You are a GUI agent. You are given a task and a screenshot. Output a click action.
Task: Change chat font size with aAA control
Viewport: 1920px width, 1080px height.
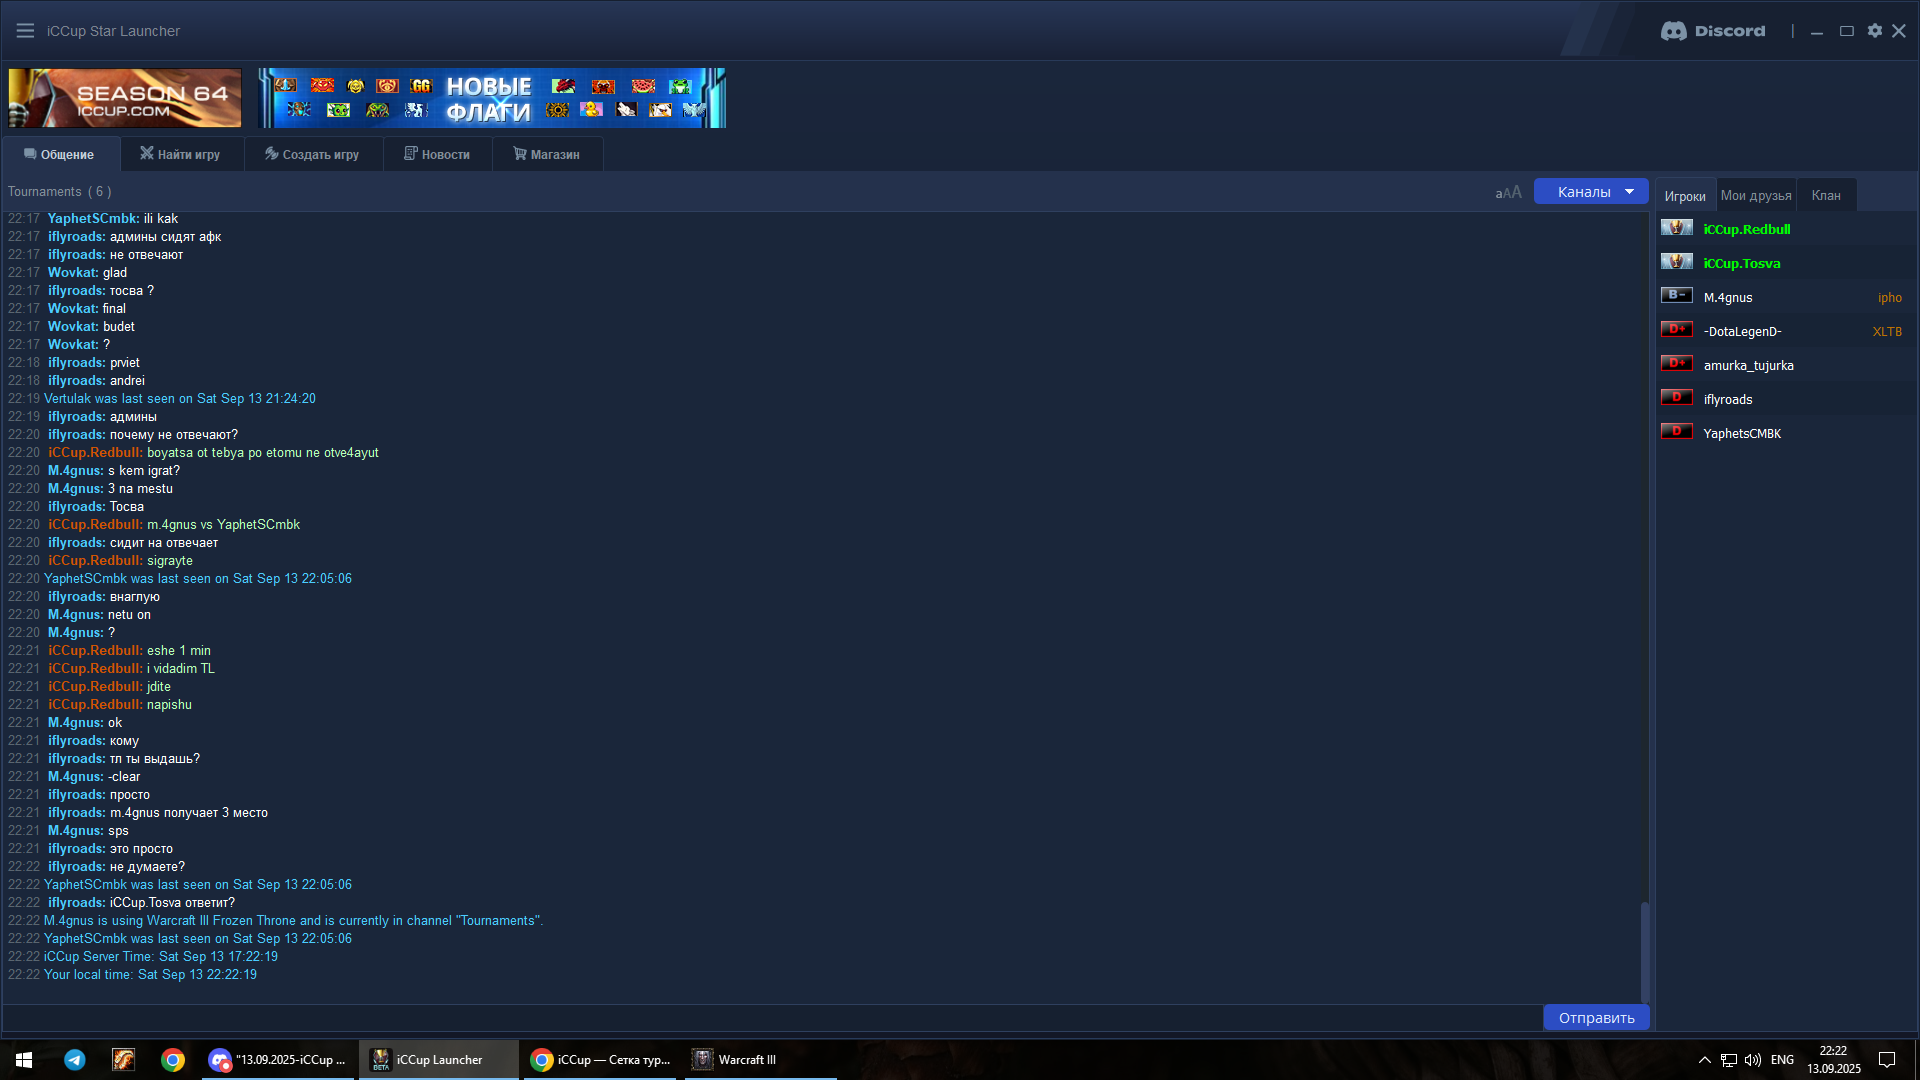[x=1508, y=192]
